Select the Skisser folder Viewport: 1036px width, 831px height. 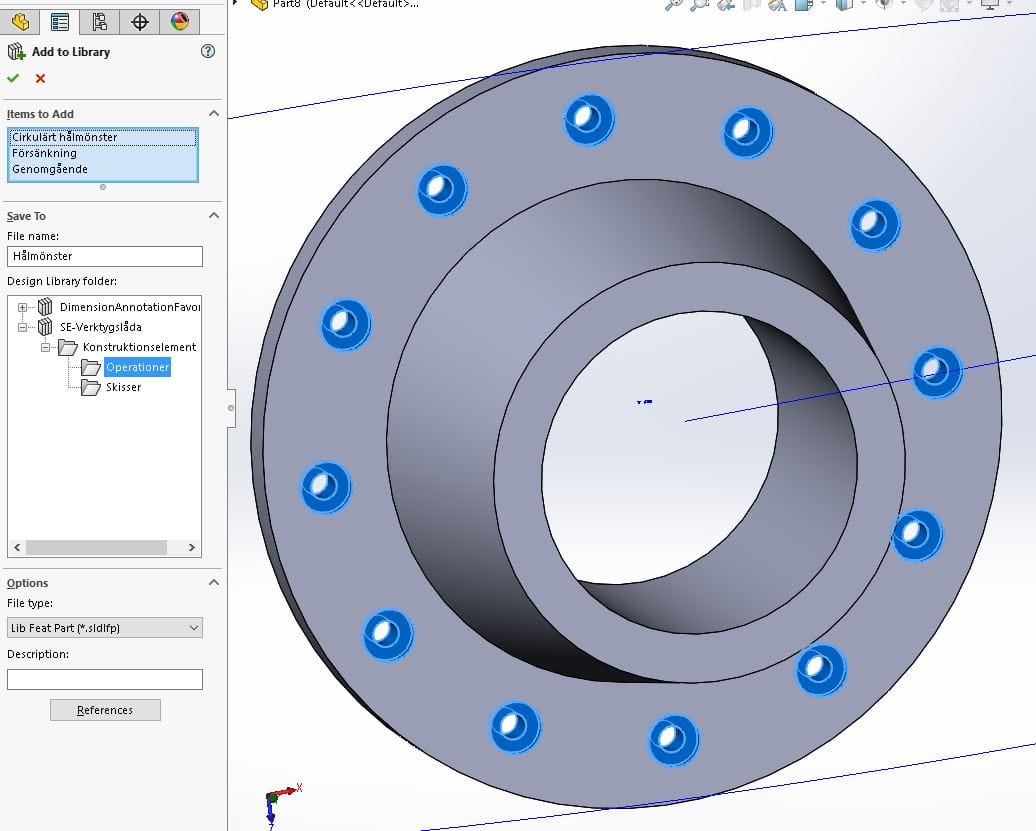tap(123, 387)
